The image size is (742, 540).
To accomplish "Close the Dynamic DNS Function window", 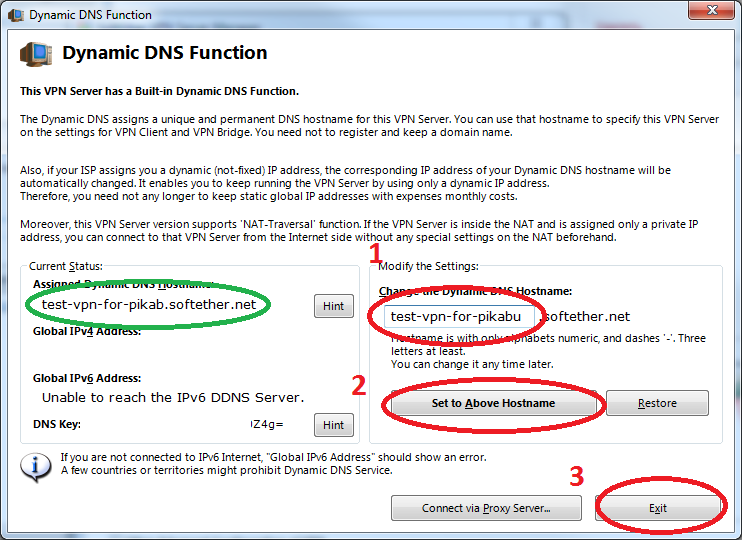I will click(x=711, y=10).
